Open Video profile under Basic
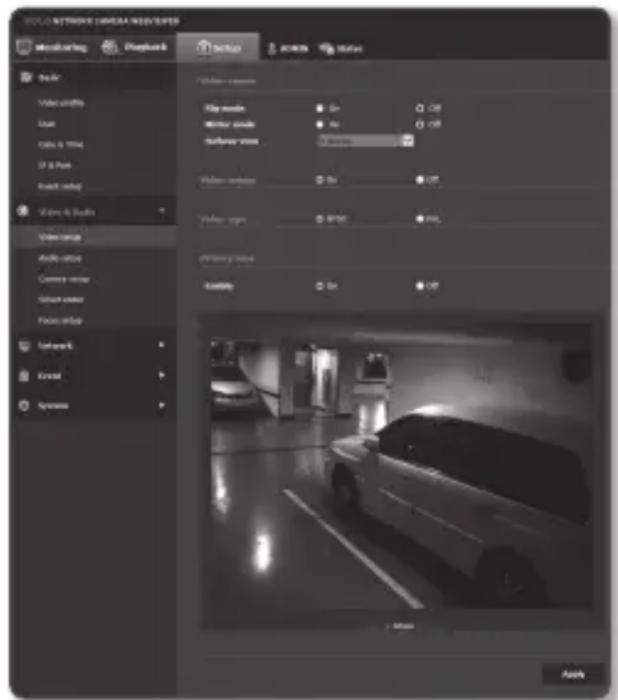This screenshot has width=618, height=700. (61, 103)
